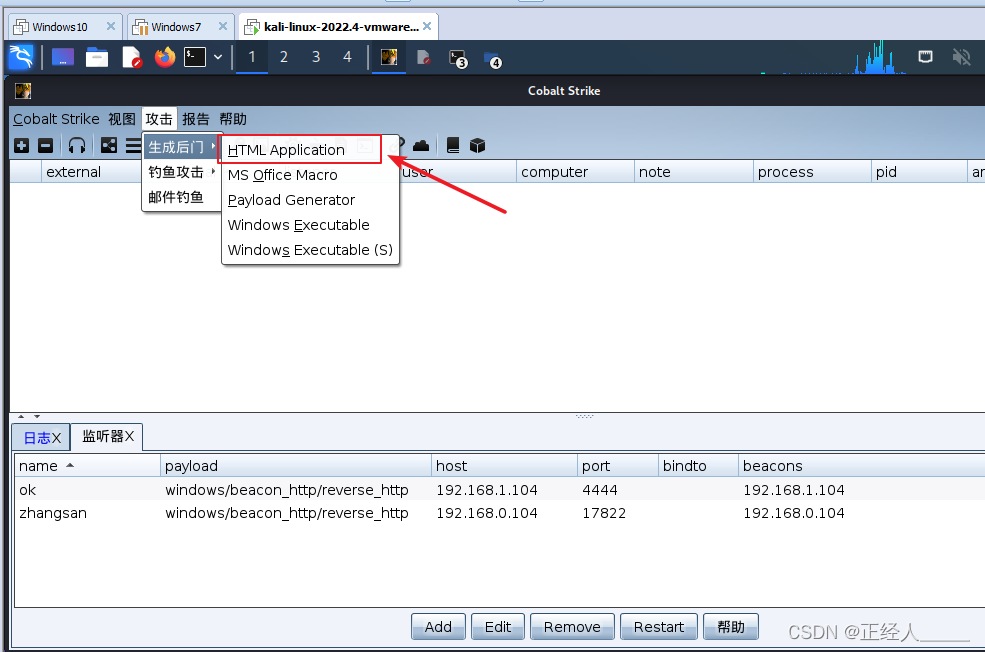Select the listener named ok
This screenshot has width=985, height=652.
tap(499, 490)
